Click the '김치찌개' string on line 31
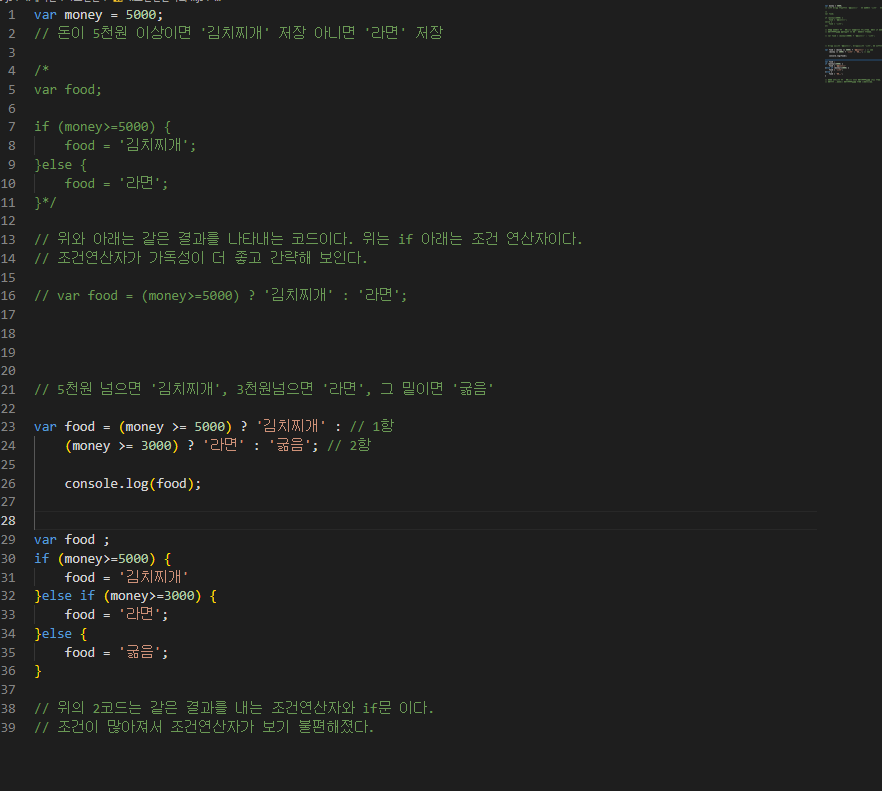882x791 pixels. [154, 577]
